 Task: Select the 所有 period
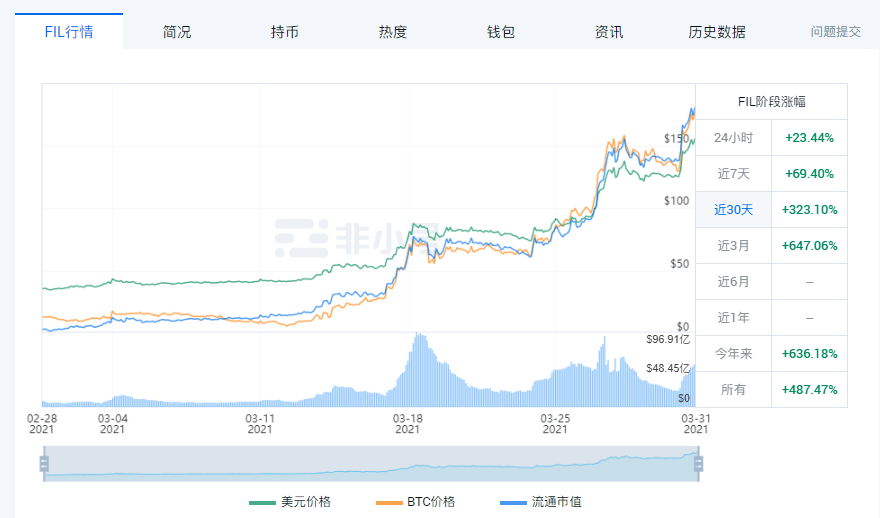click(734, 389)
